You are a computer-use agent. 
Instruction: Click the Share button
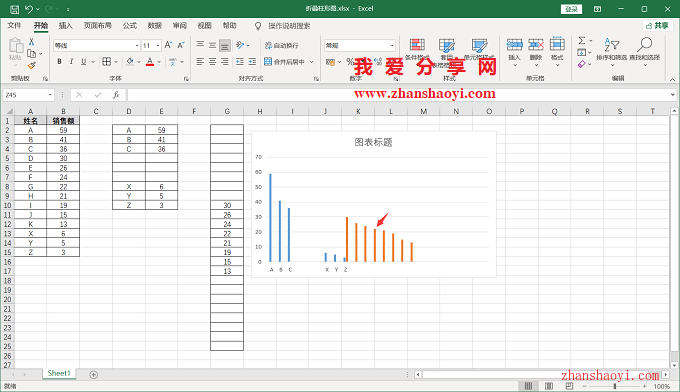tap(657, 26)
